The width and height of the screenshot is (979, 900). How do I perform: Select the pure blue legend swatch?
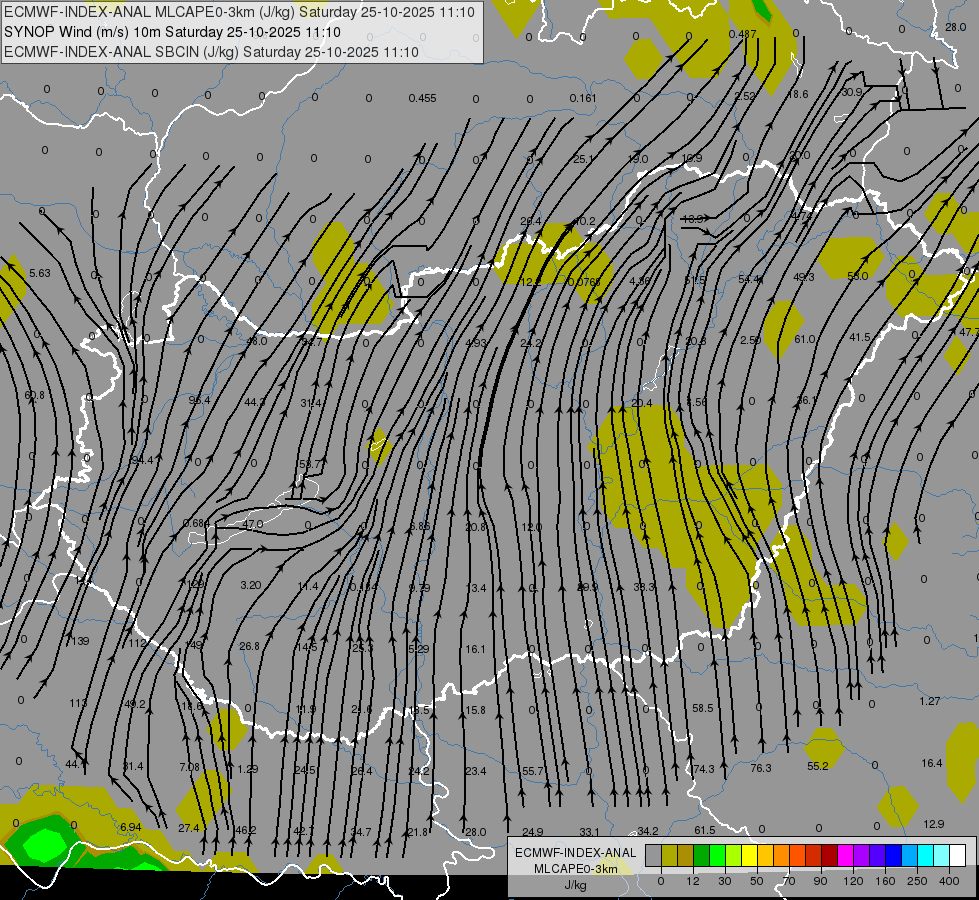pyautogui.click(x=893, y=856)
